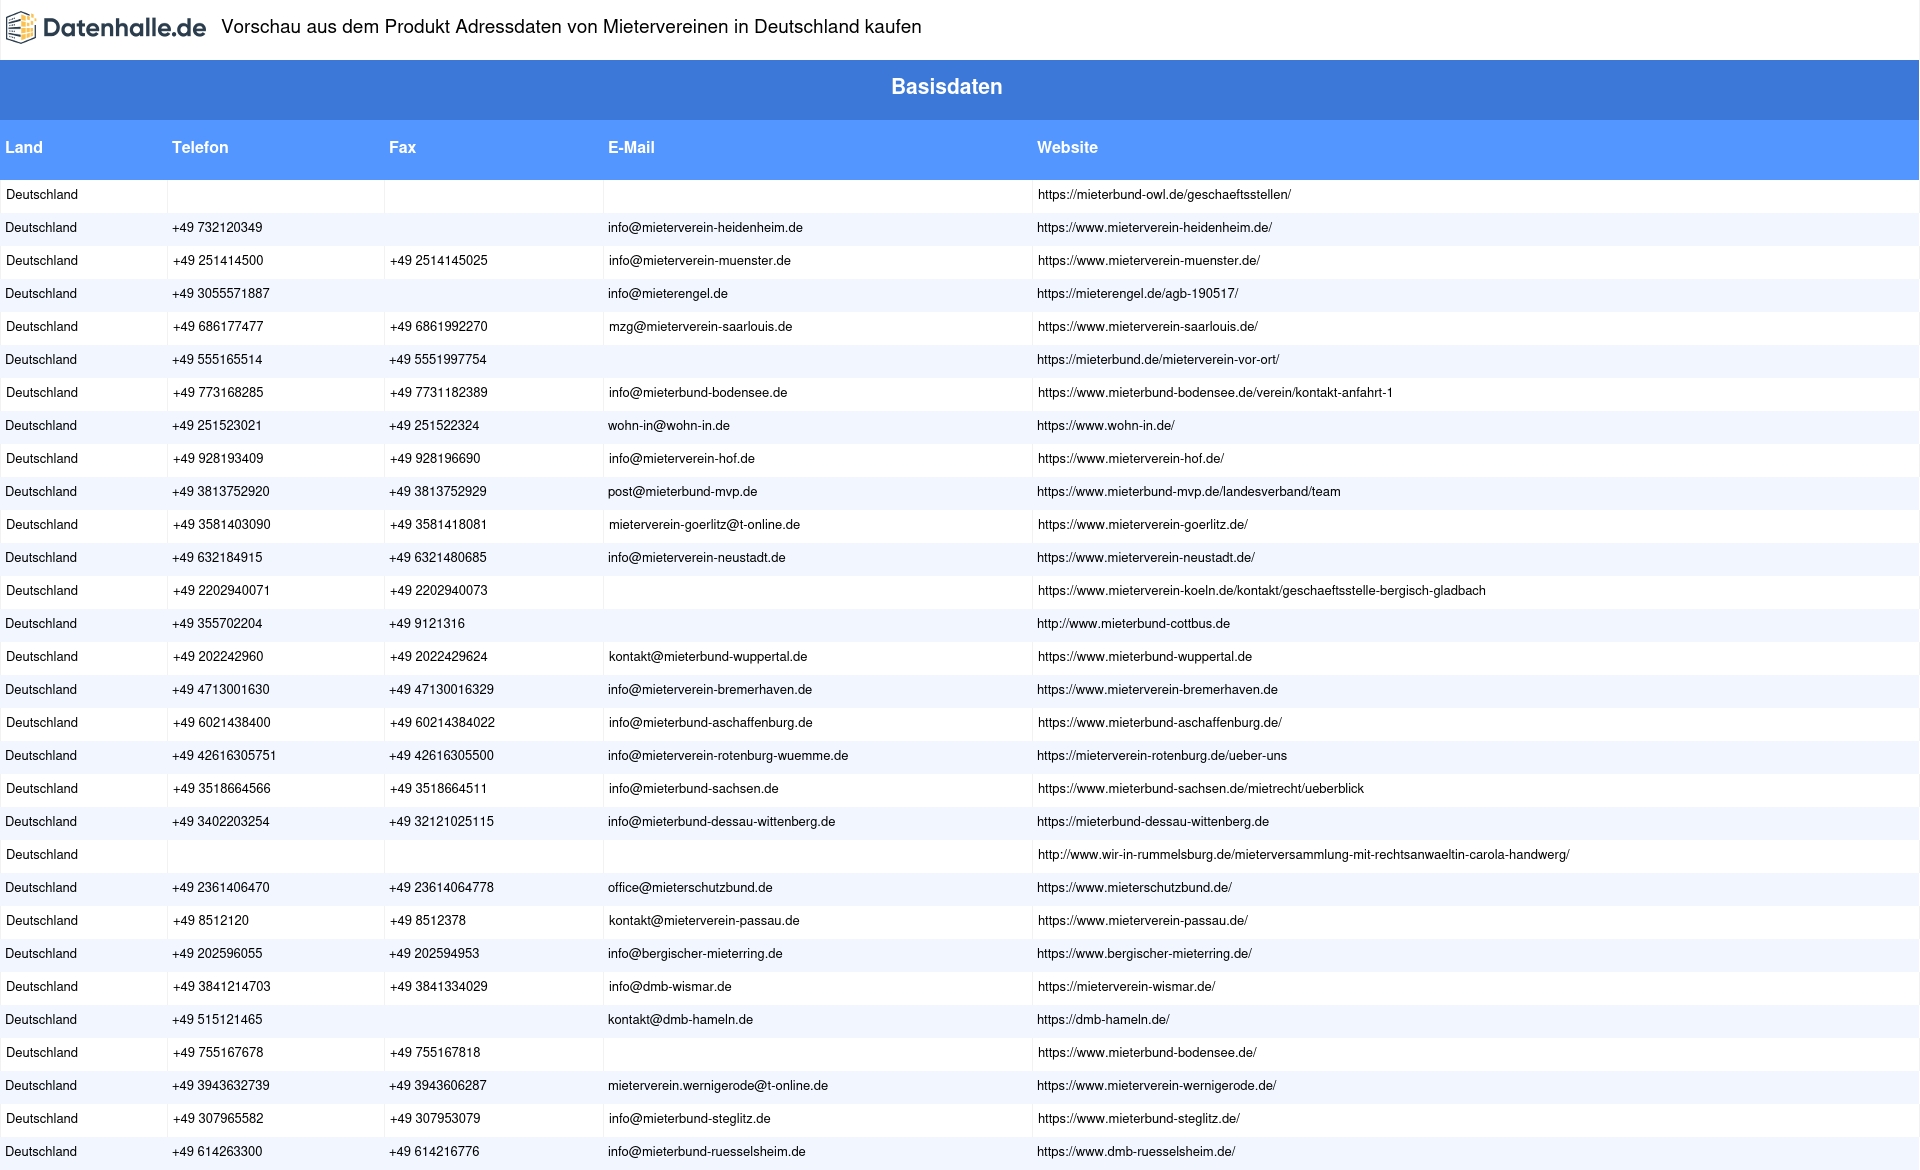Click URL www.dmb-ruesselsheim.de

tap(1136, 1152)
